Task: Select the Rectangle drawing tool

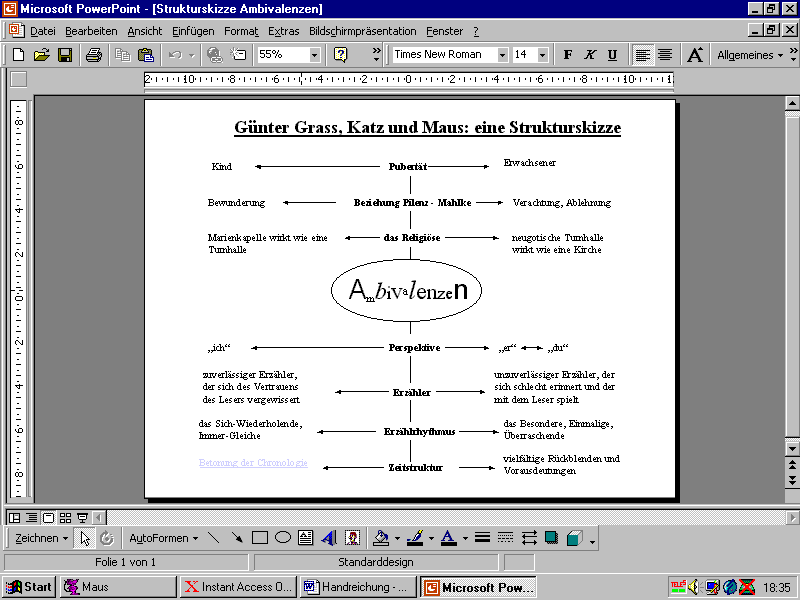Action: click(x=260, y=538)
